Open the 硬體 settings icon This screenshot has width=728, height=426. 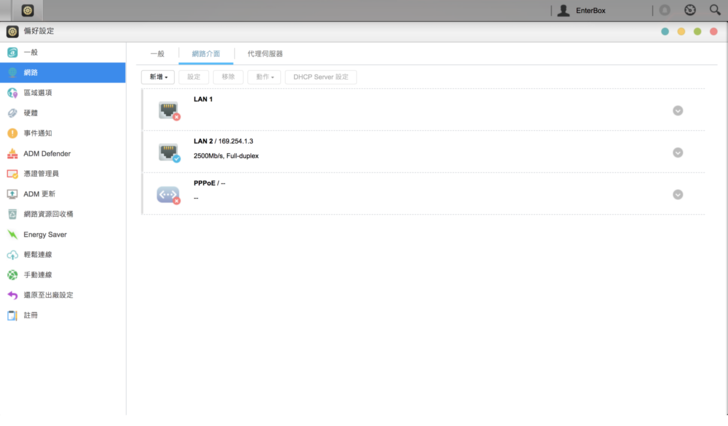click(x=13, y=113)
